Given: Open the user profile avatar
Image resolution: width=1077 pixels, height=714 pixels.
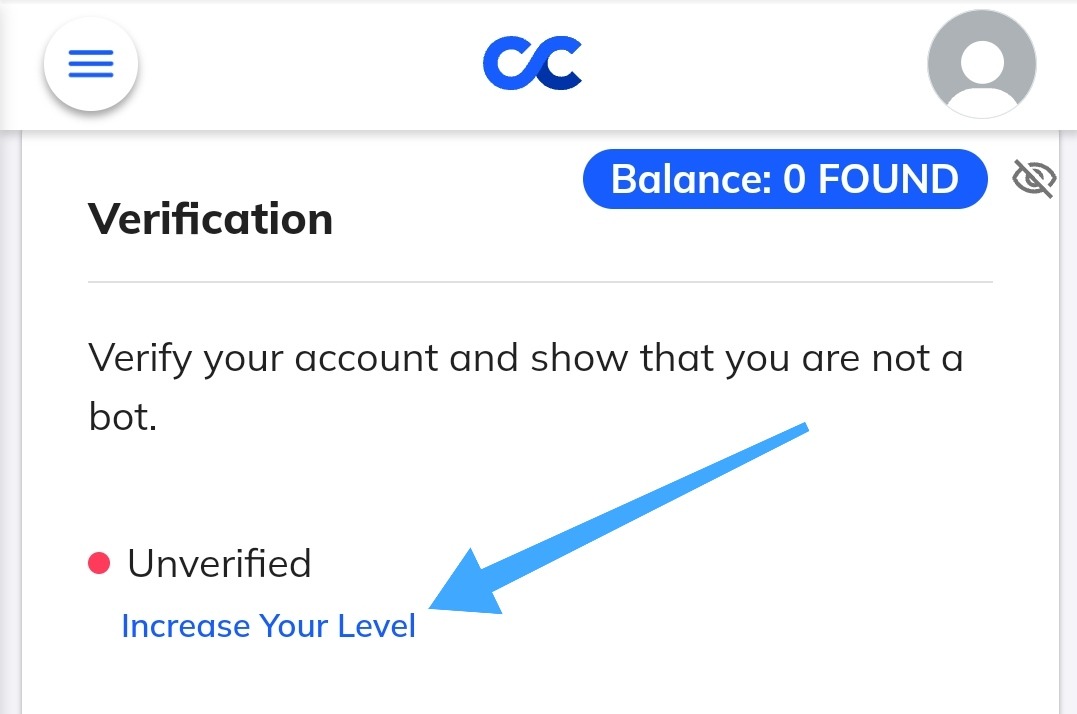Looking at the screenshot, I should (981, 65).
